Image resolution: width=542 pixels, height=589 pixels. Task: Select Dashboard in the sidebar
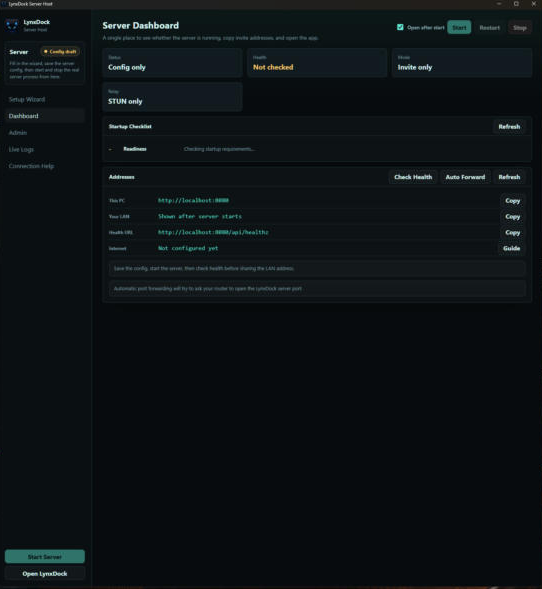pos(45,116)
